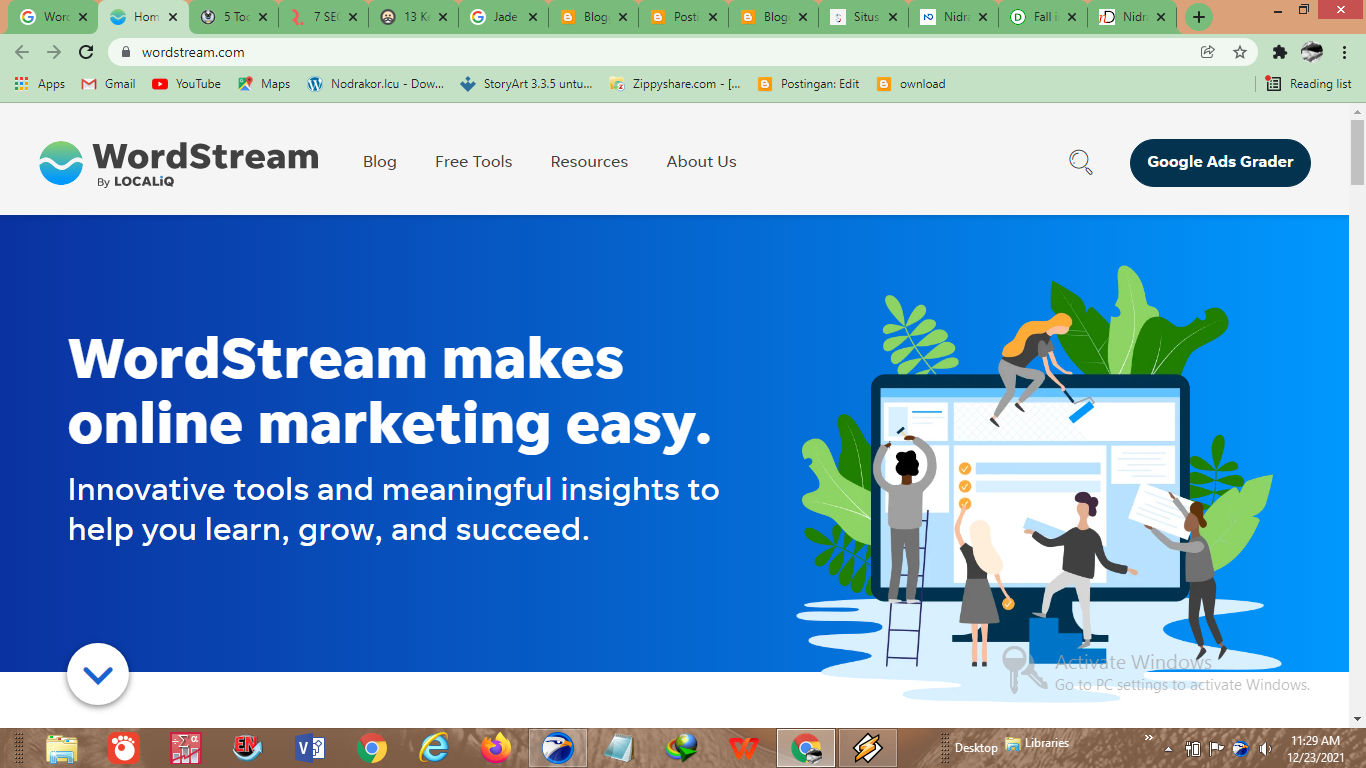The image size is (1366, 768).
Task: Click the volume speaker tray icon
Action: pyautogui.click(x=1265, y=748)
